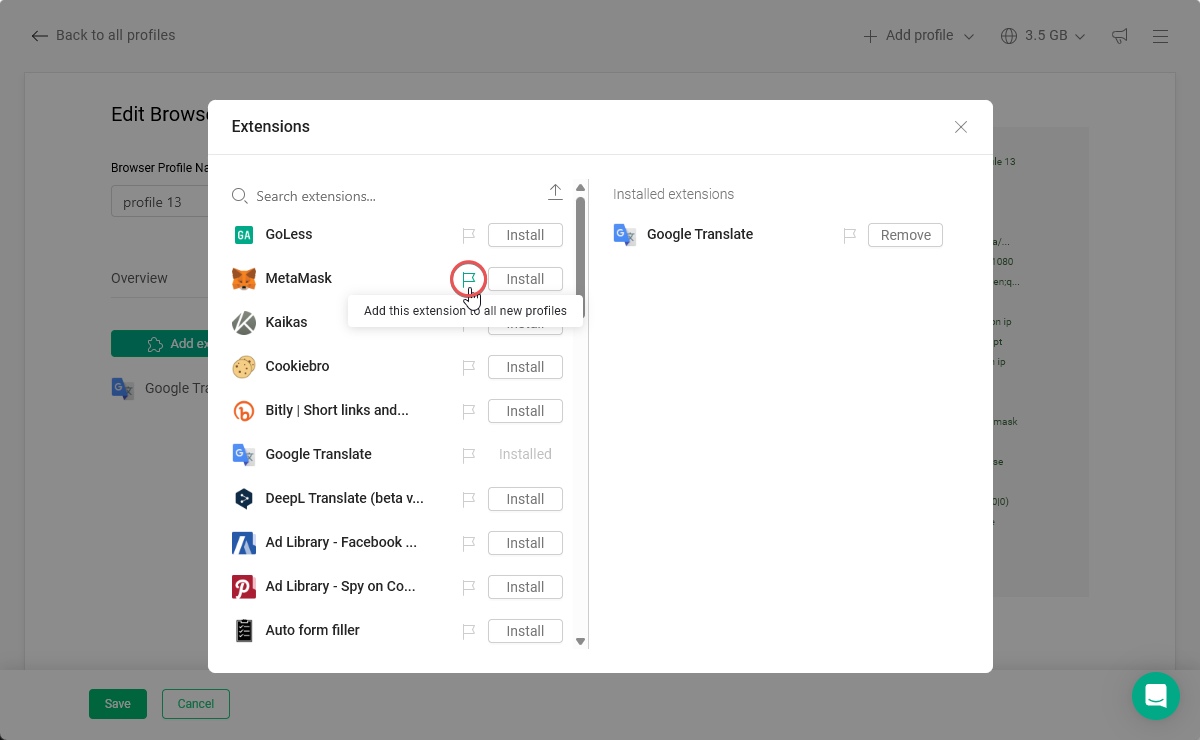Viewport: 1200px width, 740px height.
Task: Click Google Translate icon in extension list
Action: pos(244,455)
